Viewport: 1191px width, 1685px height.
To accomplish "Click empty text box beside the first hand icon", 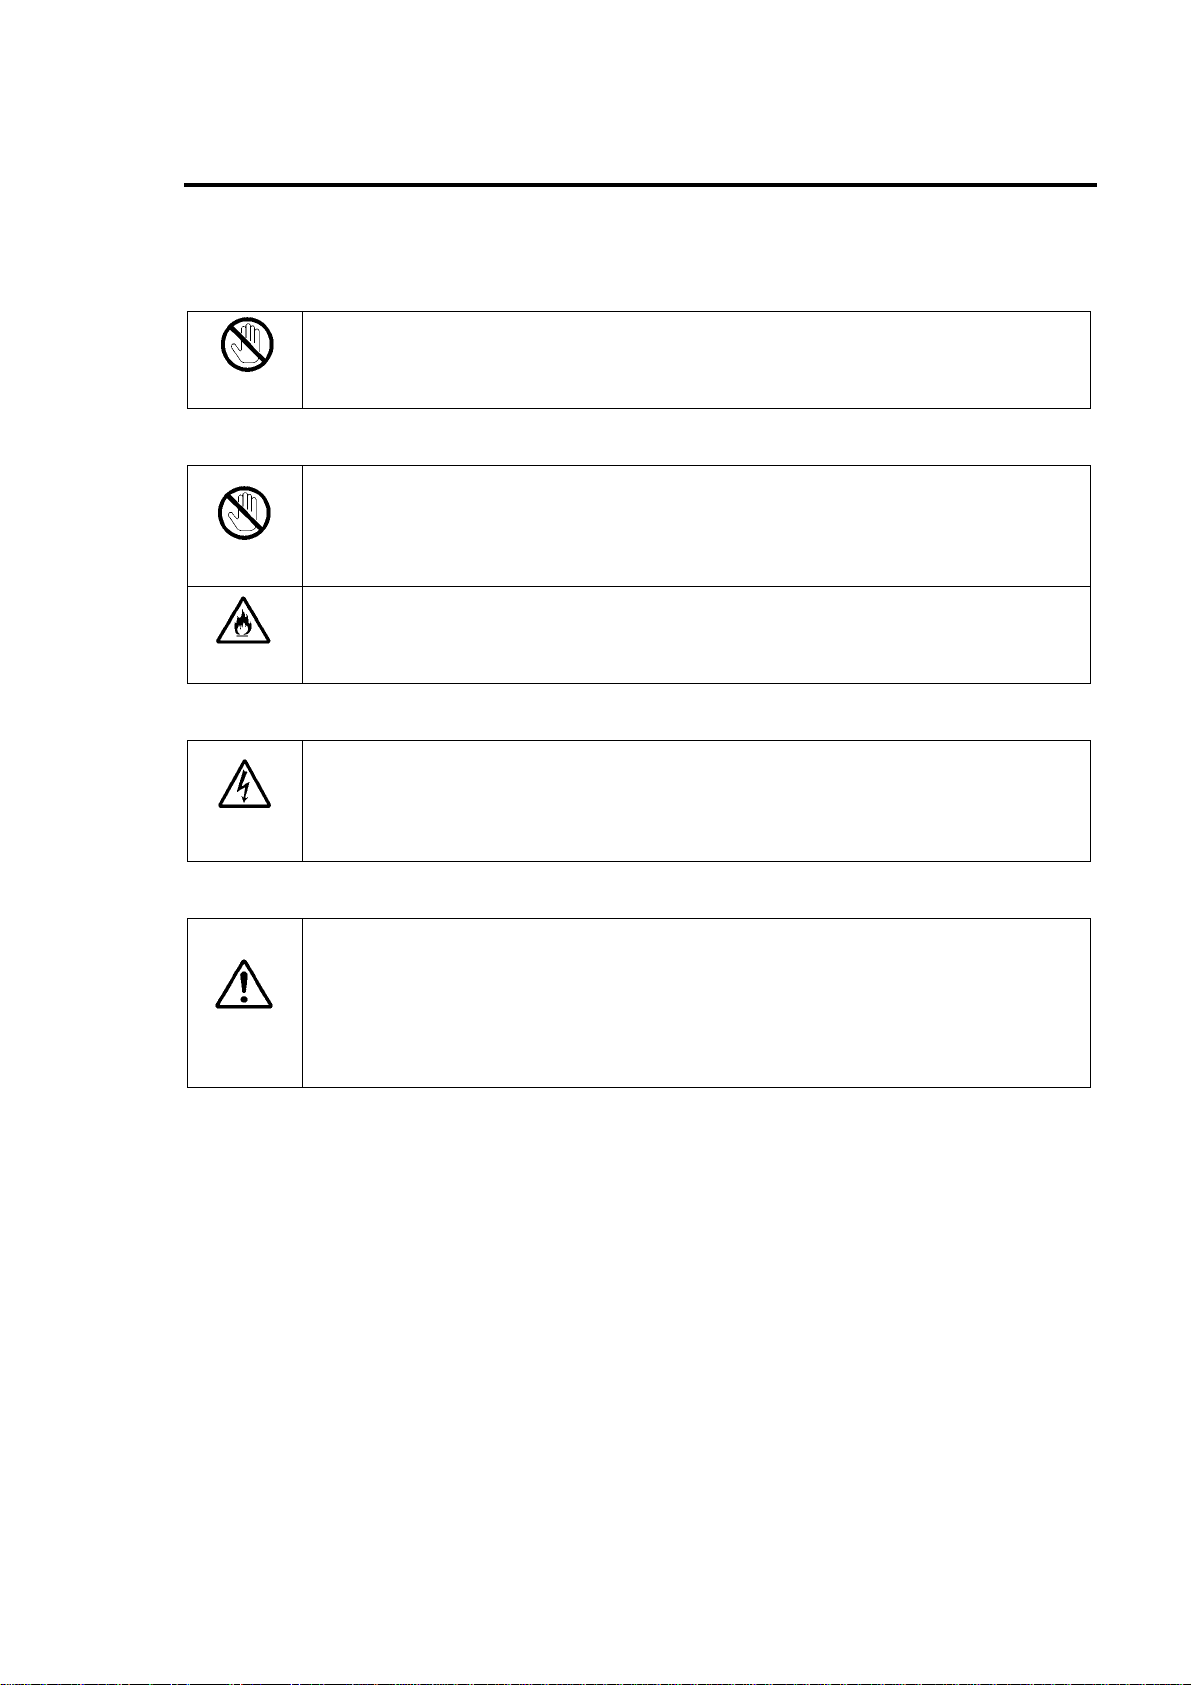I will pyautogui.click(x=696, y=360).
